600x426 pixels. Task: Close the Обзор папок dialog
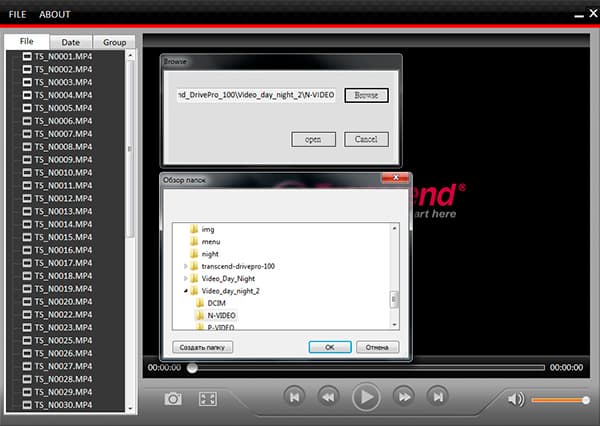tap(395, 178)
